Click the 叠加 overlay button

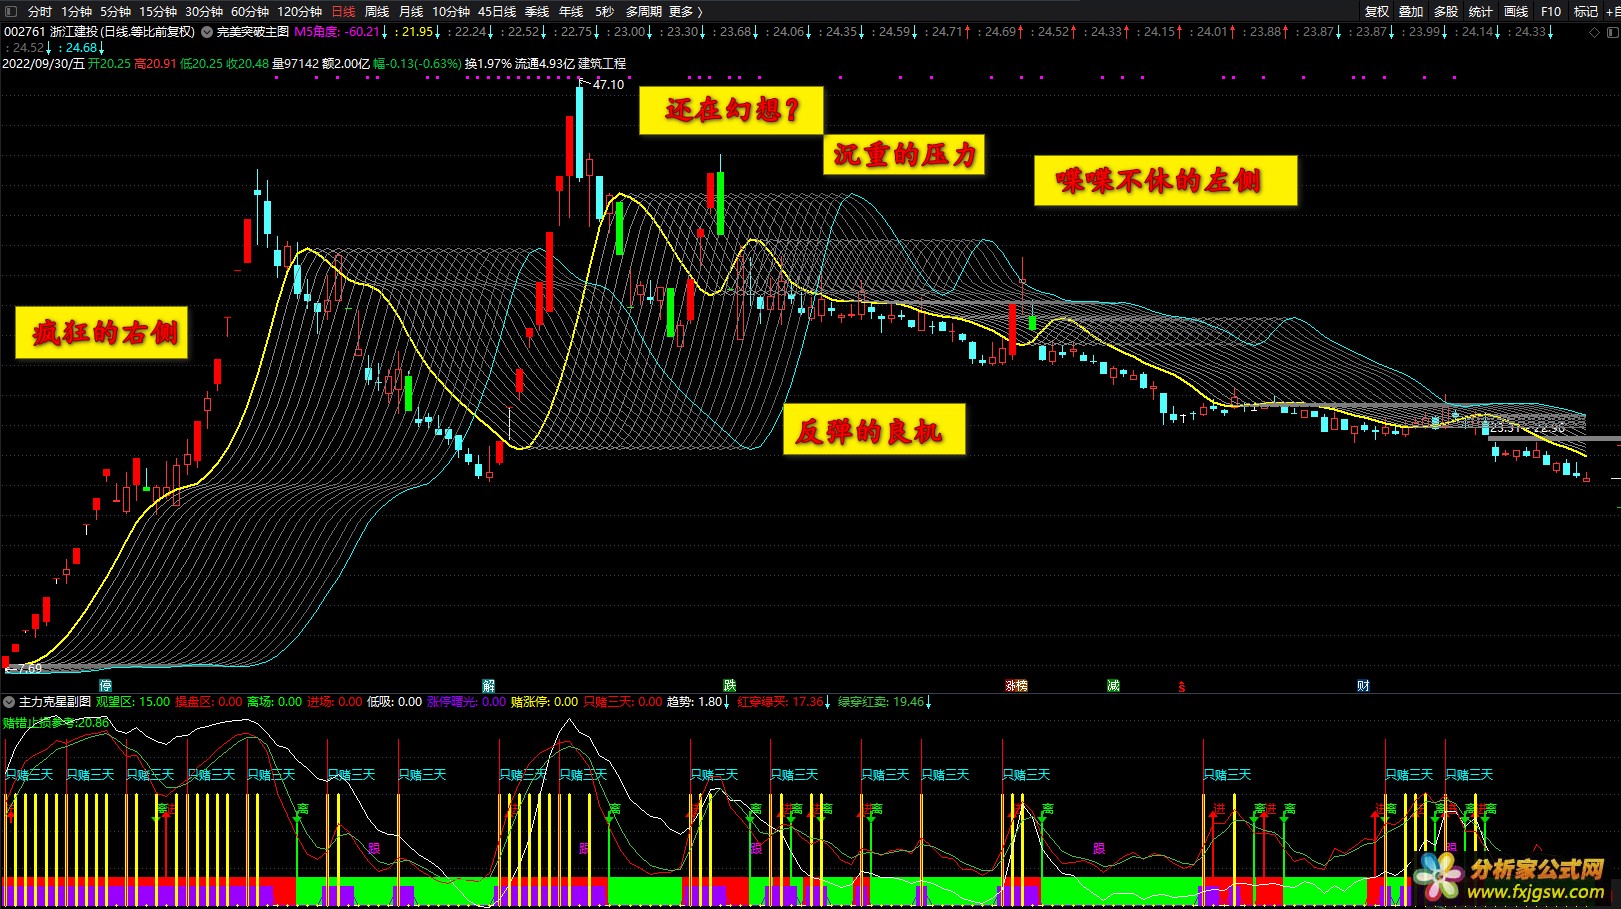tap(1411, 12)
